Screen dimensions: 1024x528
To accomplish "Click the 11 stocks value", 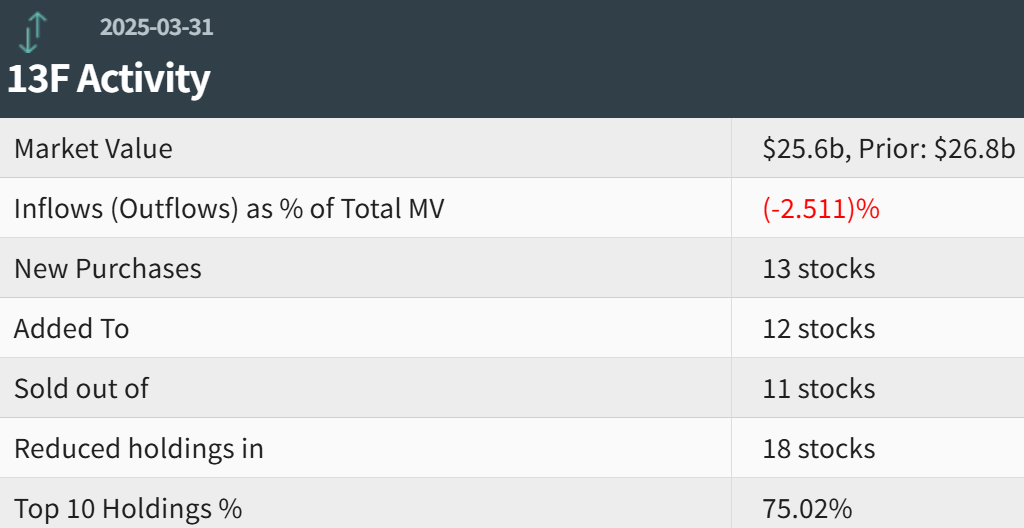I will click(x=818, y=389).
